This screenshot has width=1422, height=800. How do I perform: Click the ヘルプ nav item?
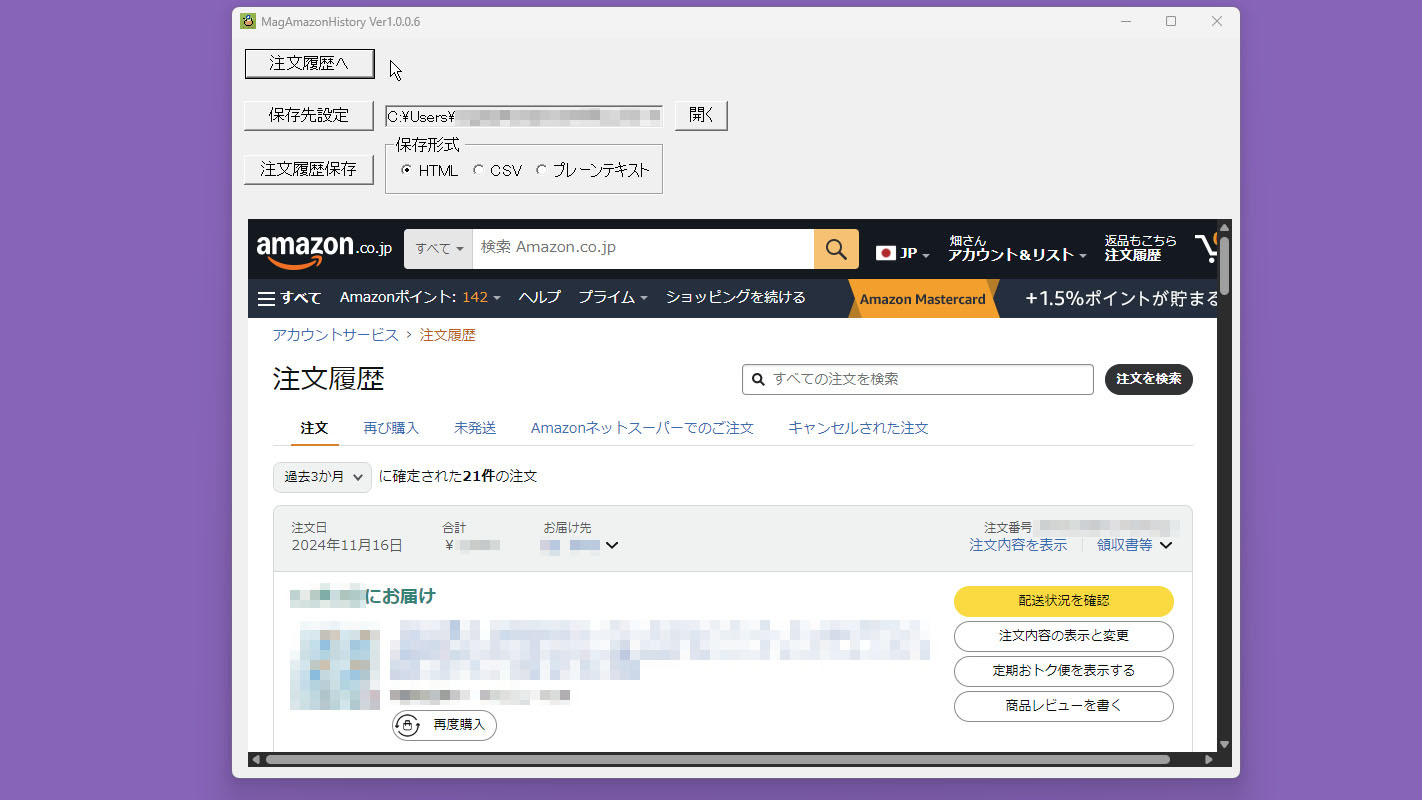tap(539, 297)
